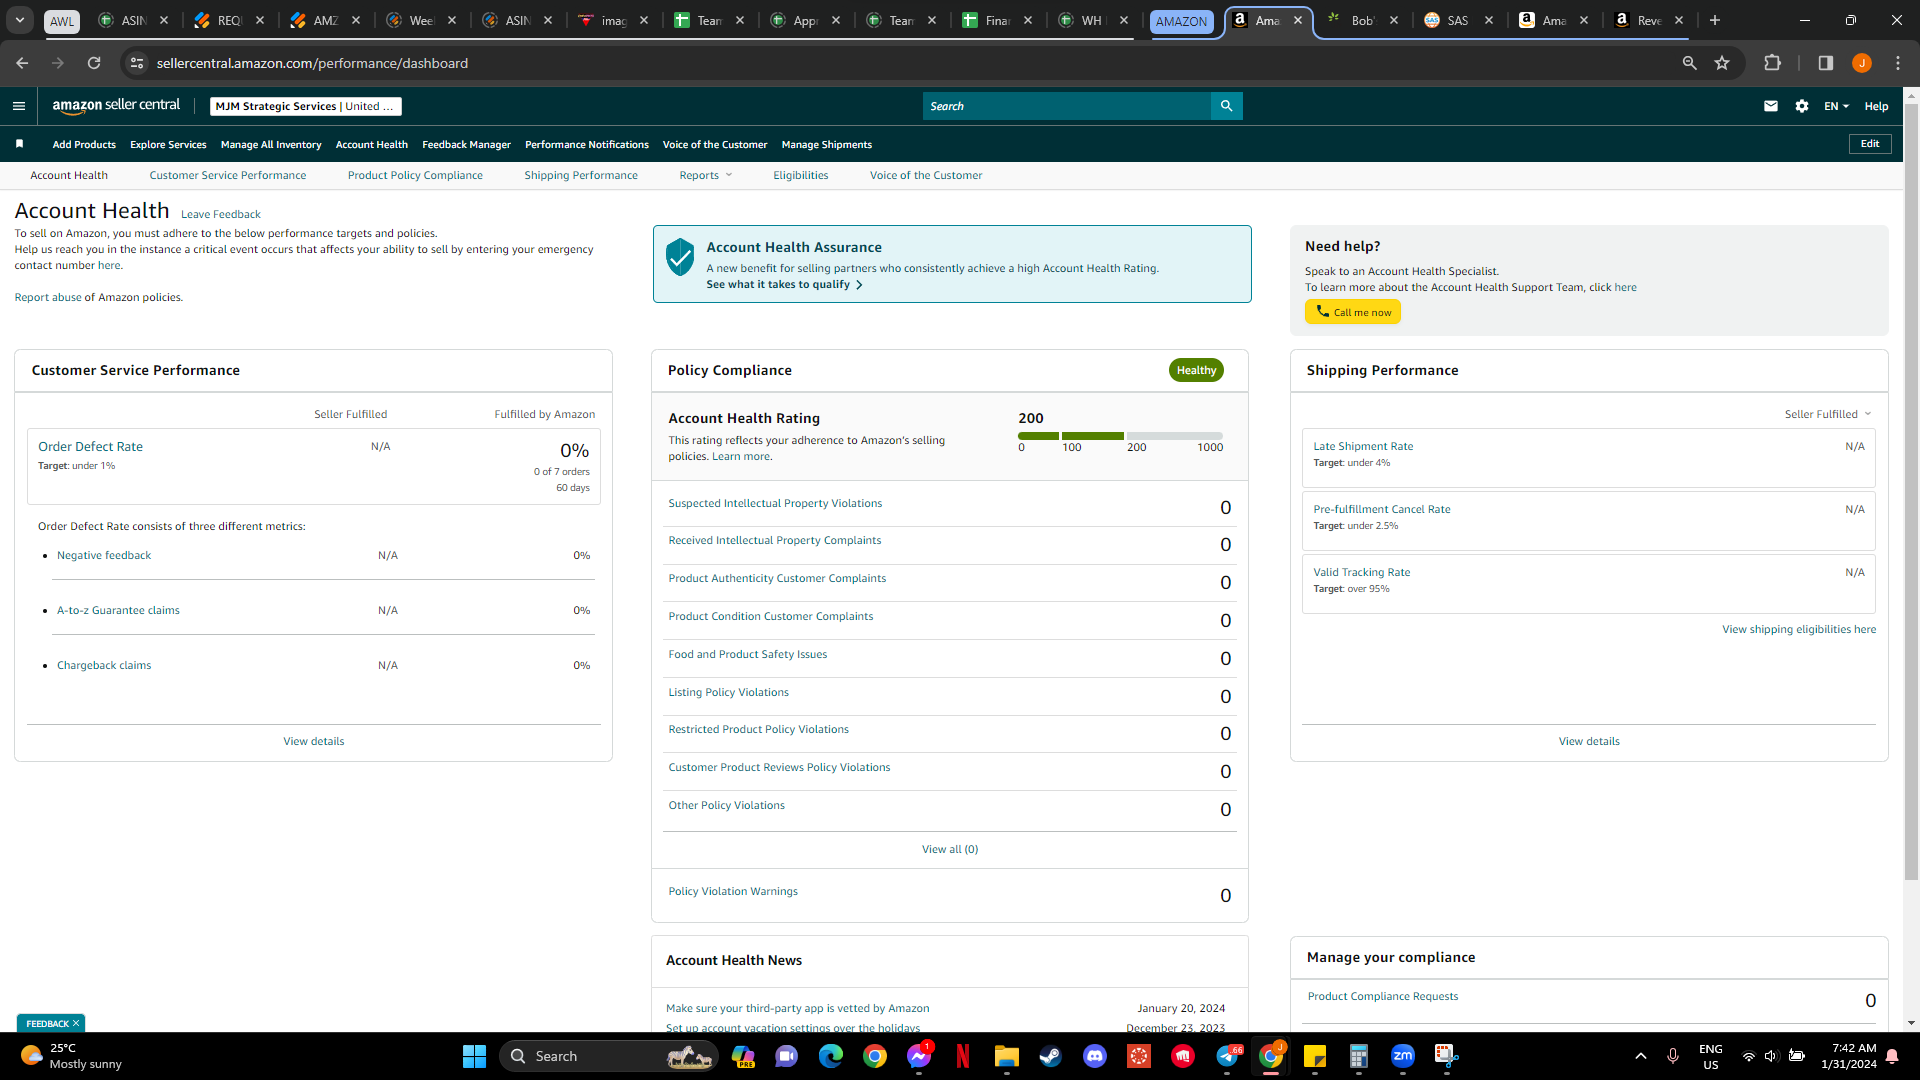The height and width of the screenshot is (1080, 1920).
Task: Open Late Shipment Rate link
Action: tap(1363, 447)
